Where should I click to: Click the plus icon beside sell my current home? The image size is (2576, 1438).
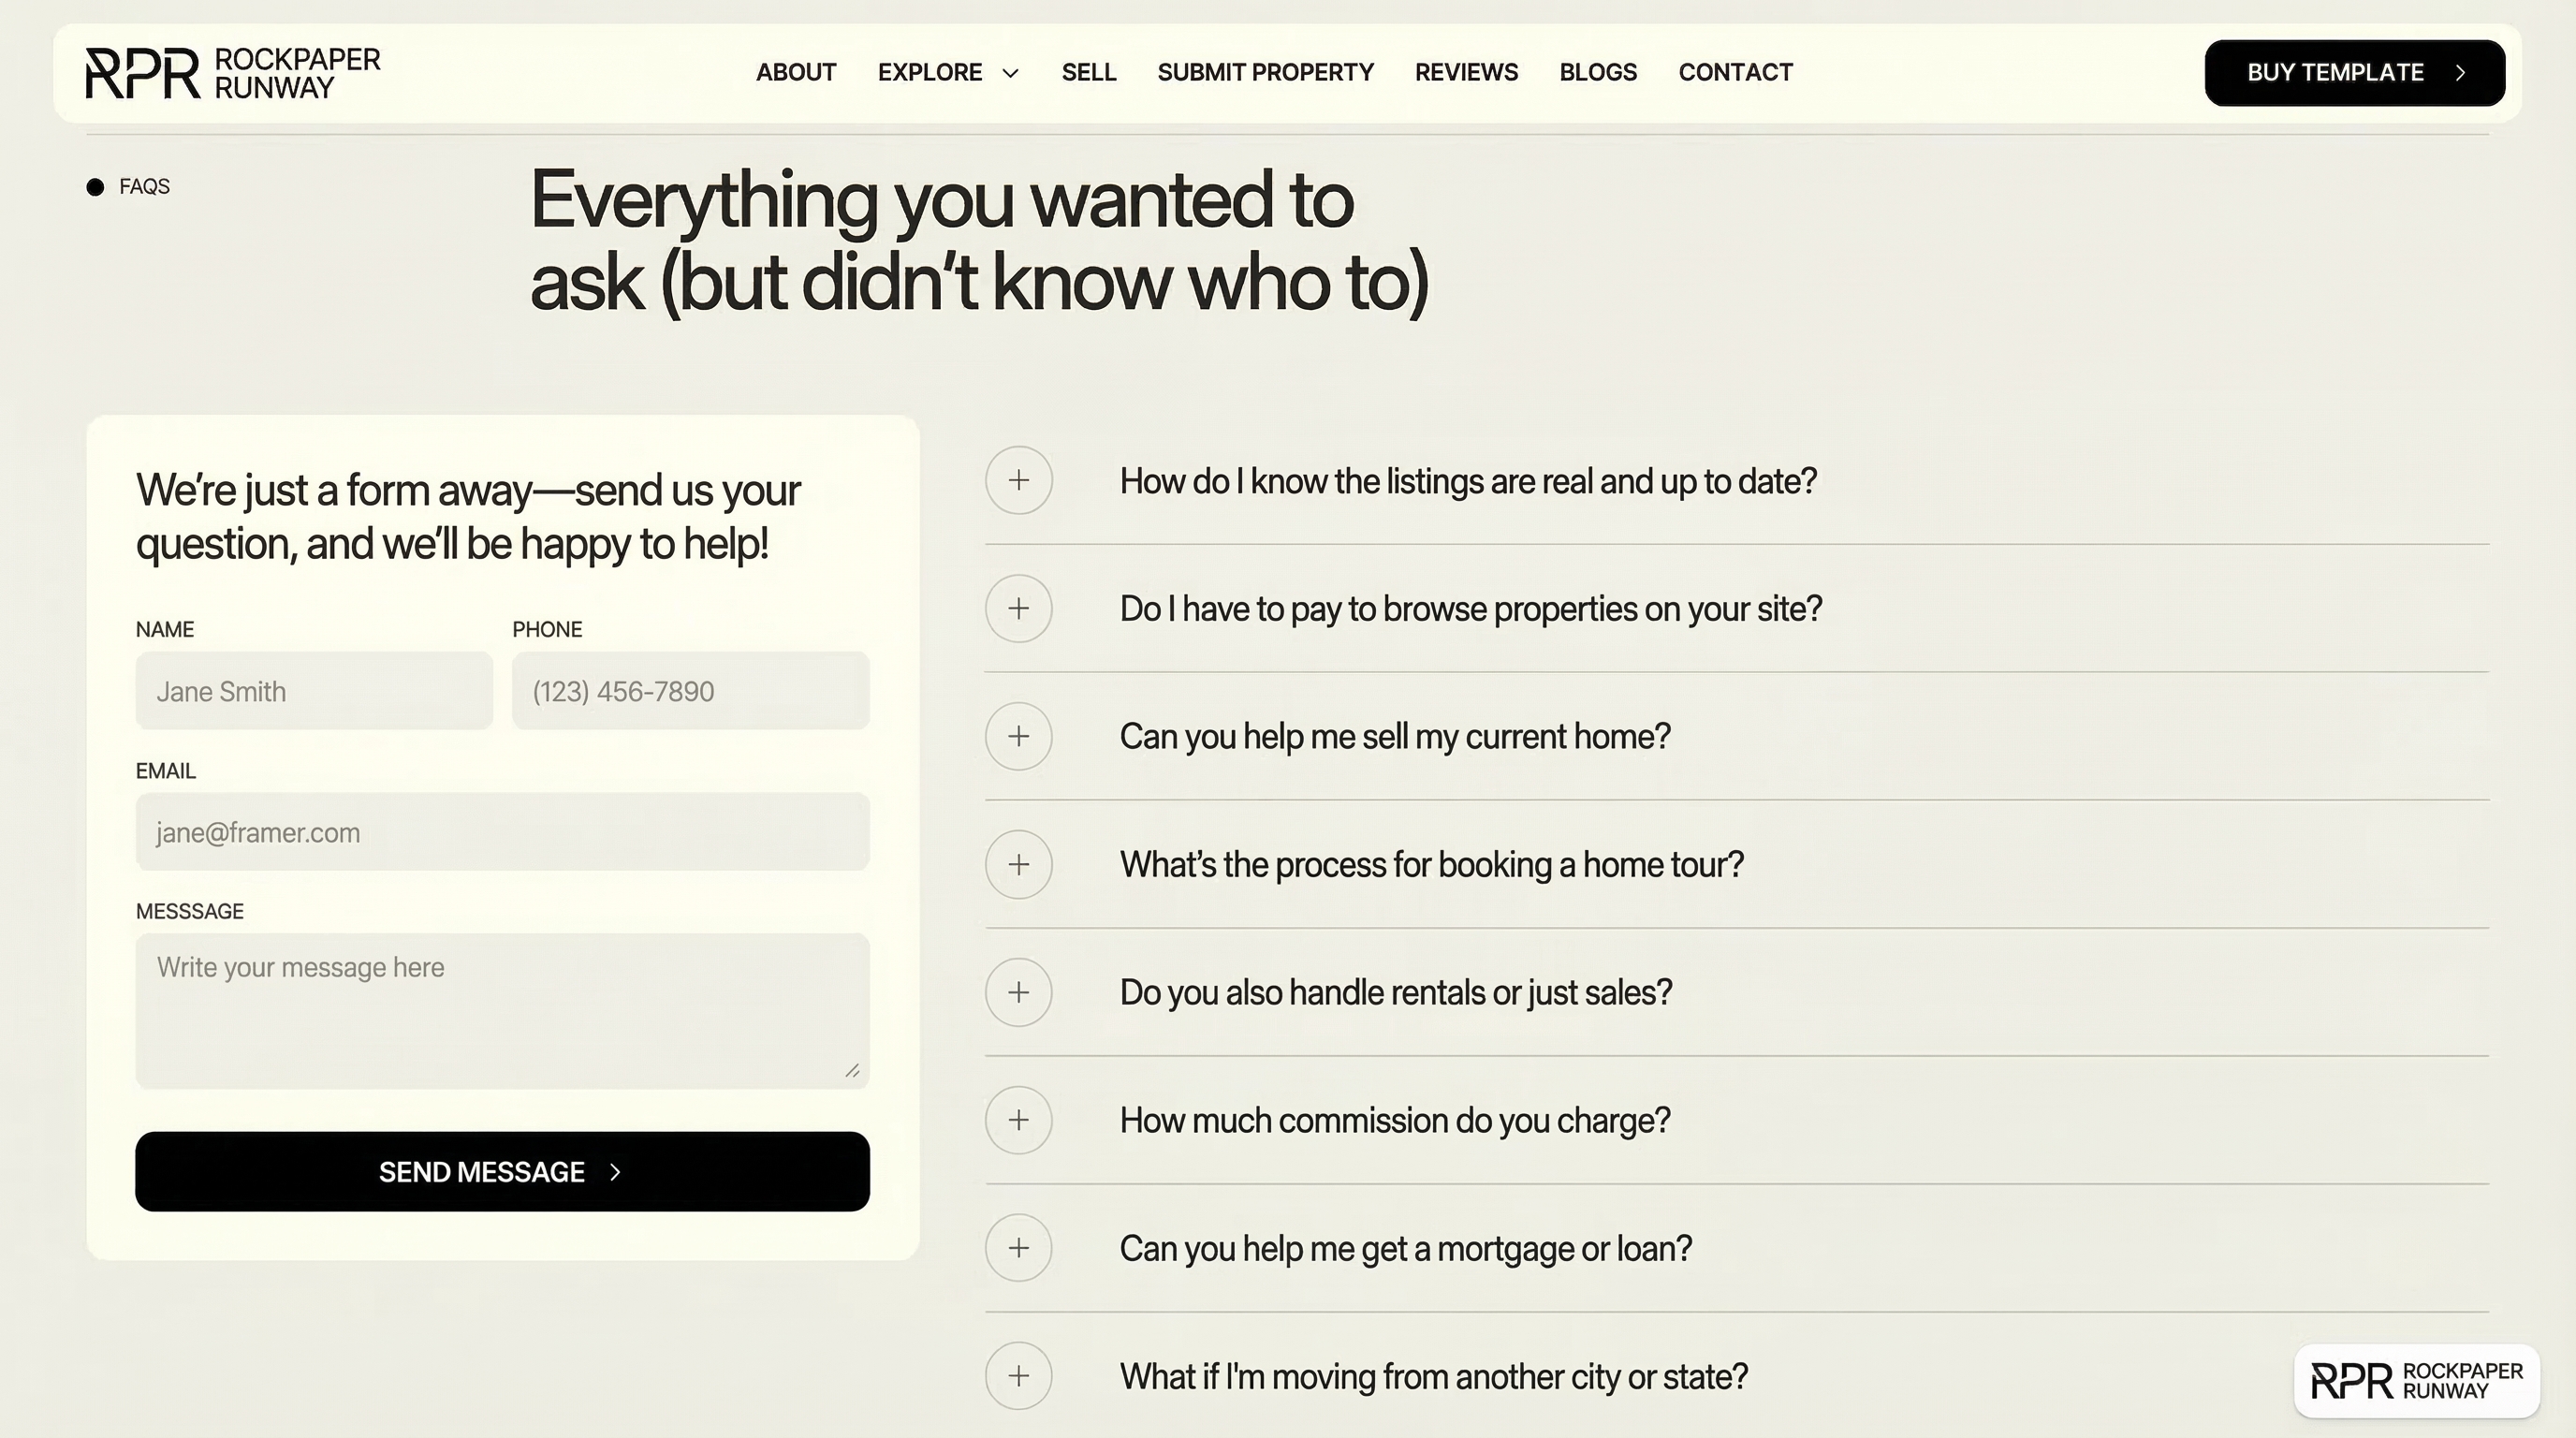pyautogui.click(x=1018, y=736)
